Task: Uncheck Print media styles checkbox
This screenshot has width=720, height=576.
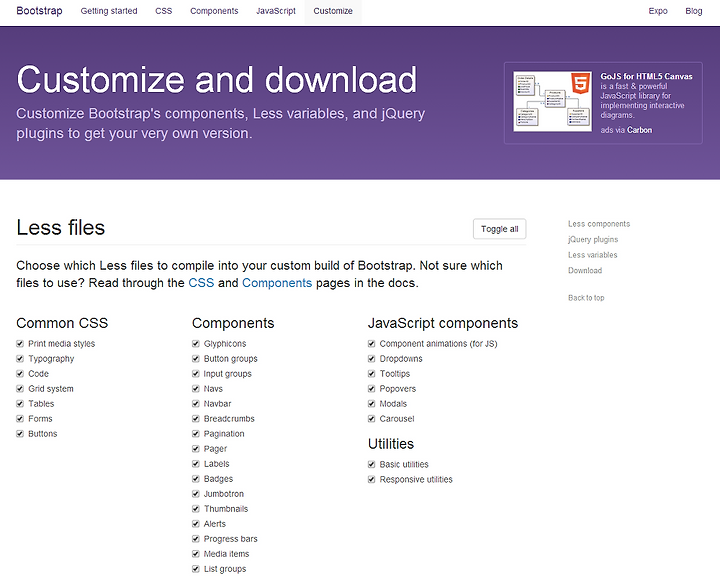Action: [20, 343]
